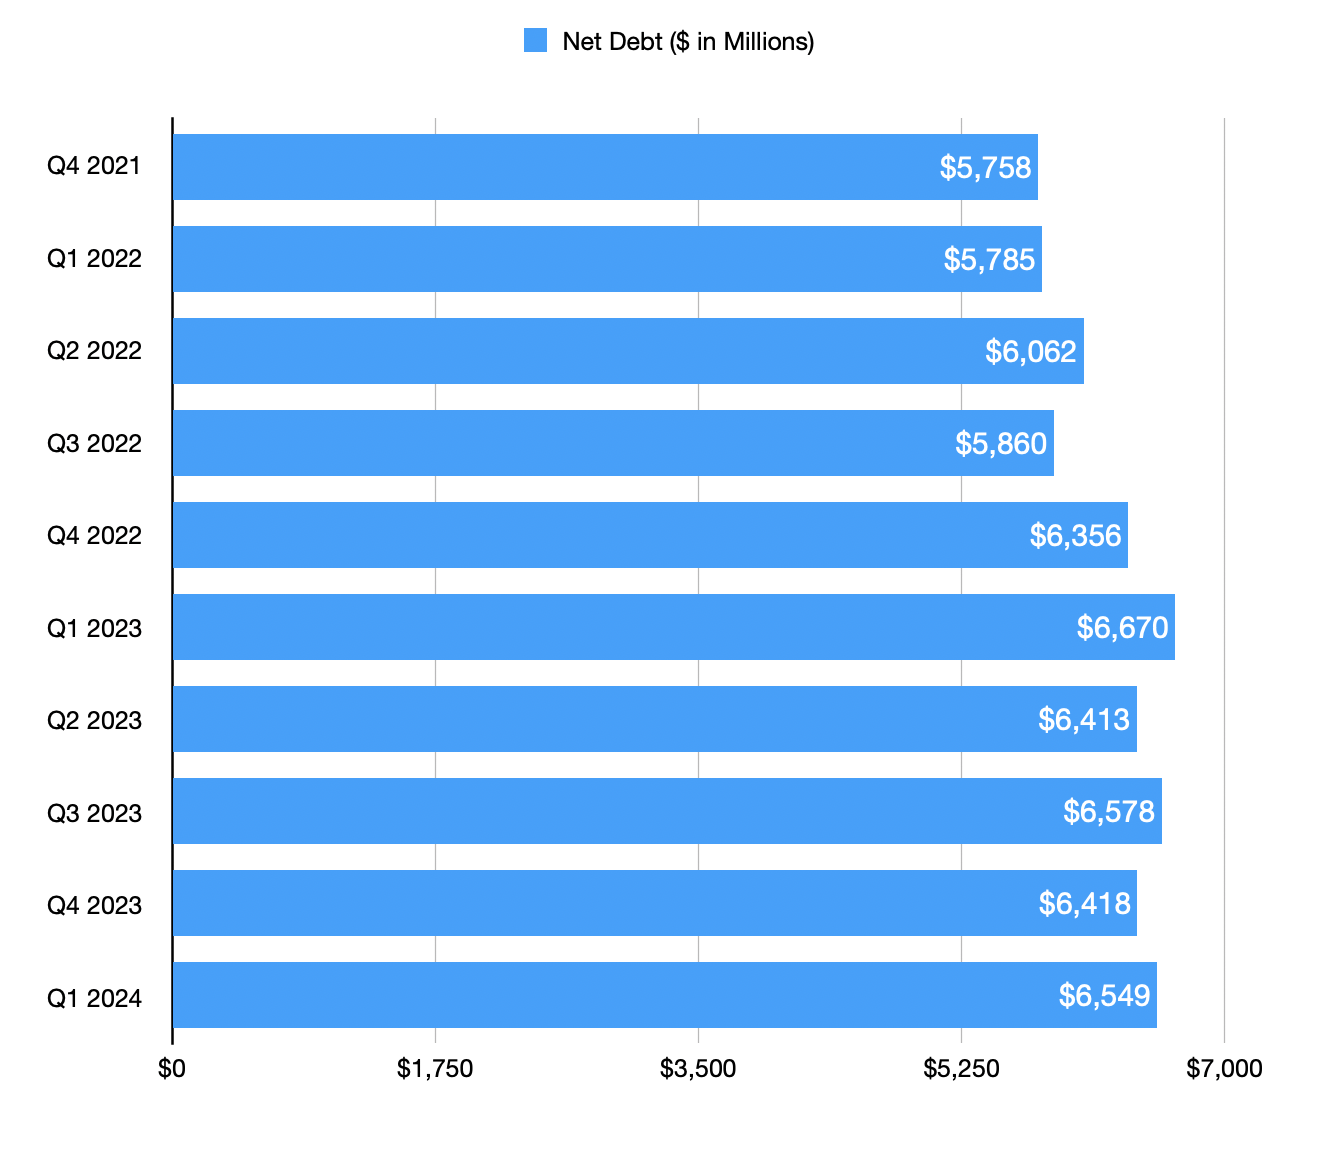Click the $5,250 axis tick label

(x=961, y=1069)
